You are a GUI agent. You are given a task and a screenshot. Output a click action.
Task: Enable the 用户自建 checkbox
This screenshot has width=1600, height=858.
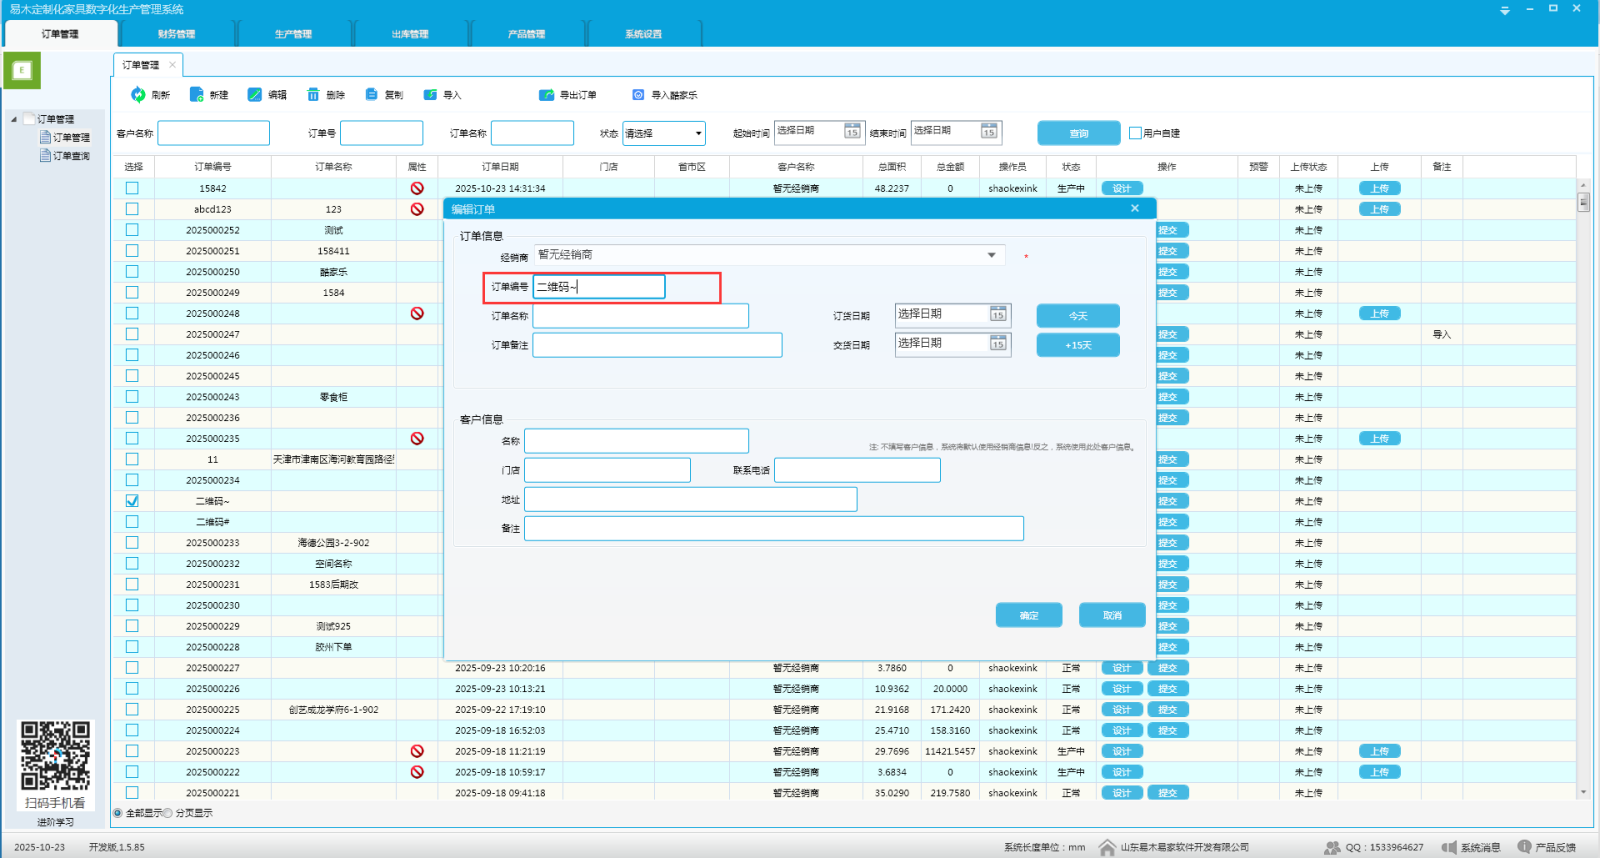click(x=1135, y=133)
